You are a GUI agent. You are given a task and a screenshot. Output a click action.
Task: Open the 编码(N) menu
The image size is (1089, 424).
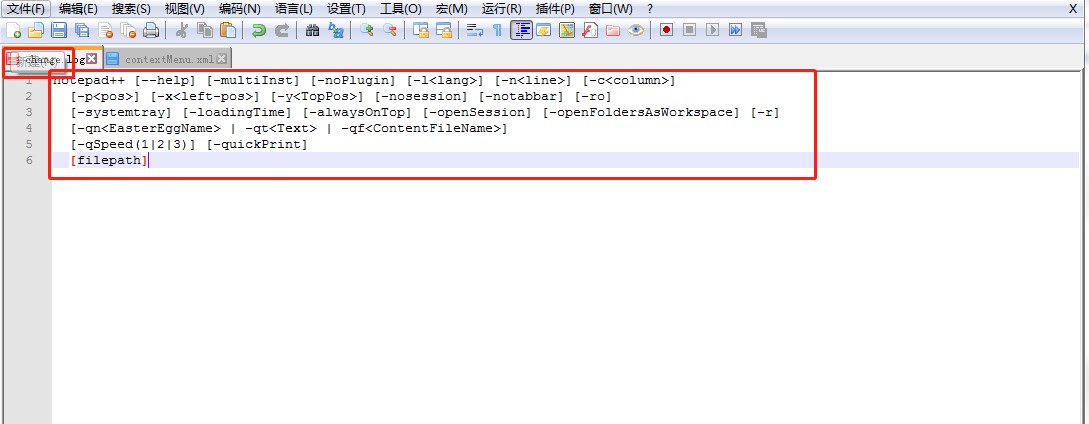240,9
